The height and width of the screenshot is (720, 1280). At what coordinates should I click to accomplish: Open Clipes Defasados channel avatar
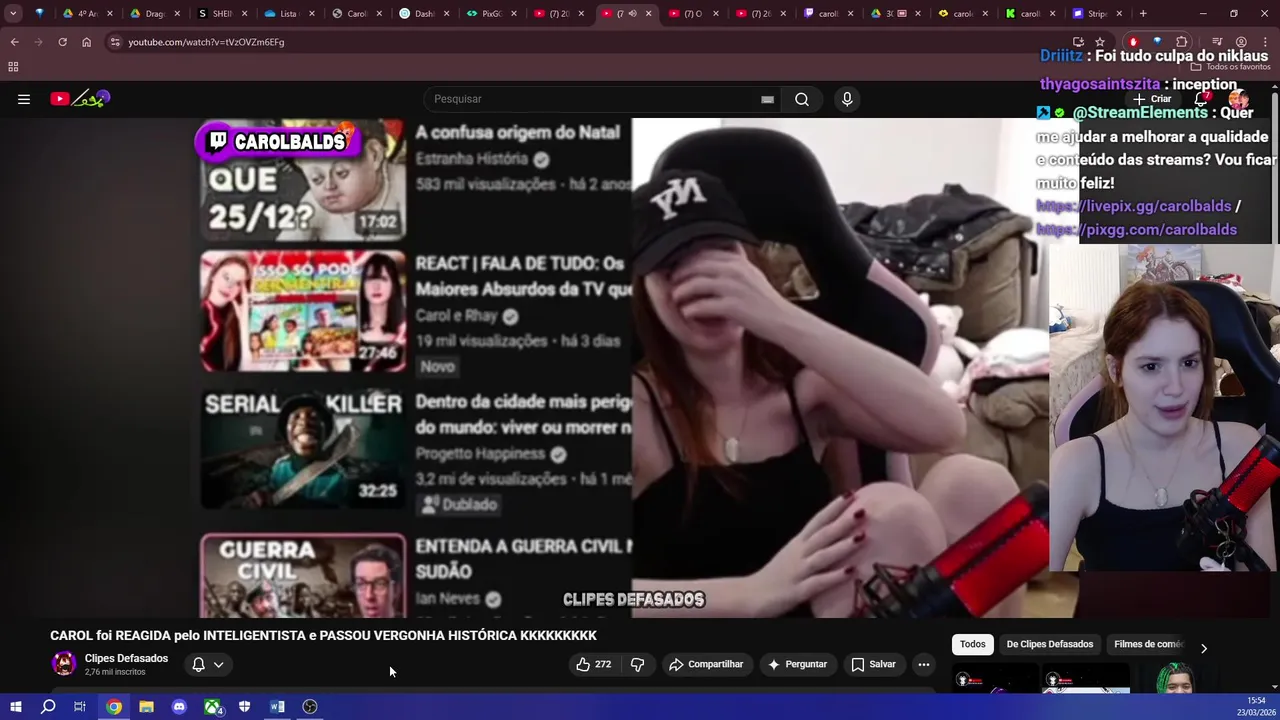(64, 664)
